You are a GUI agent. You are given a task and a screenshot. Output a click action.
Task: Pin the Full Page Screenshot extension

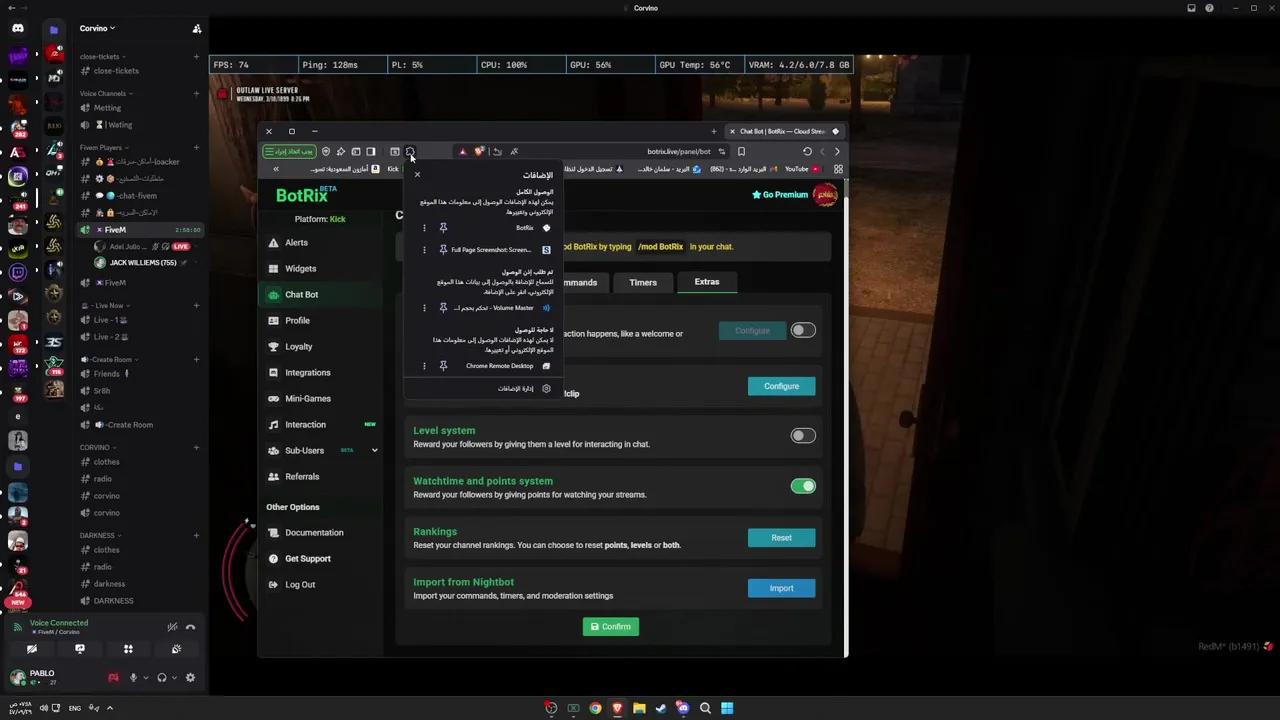pyautogui.click(x=443, y=250)
